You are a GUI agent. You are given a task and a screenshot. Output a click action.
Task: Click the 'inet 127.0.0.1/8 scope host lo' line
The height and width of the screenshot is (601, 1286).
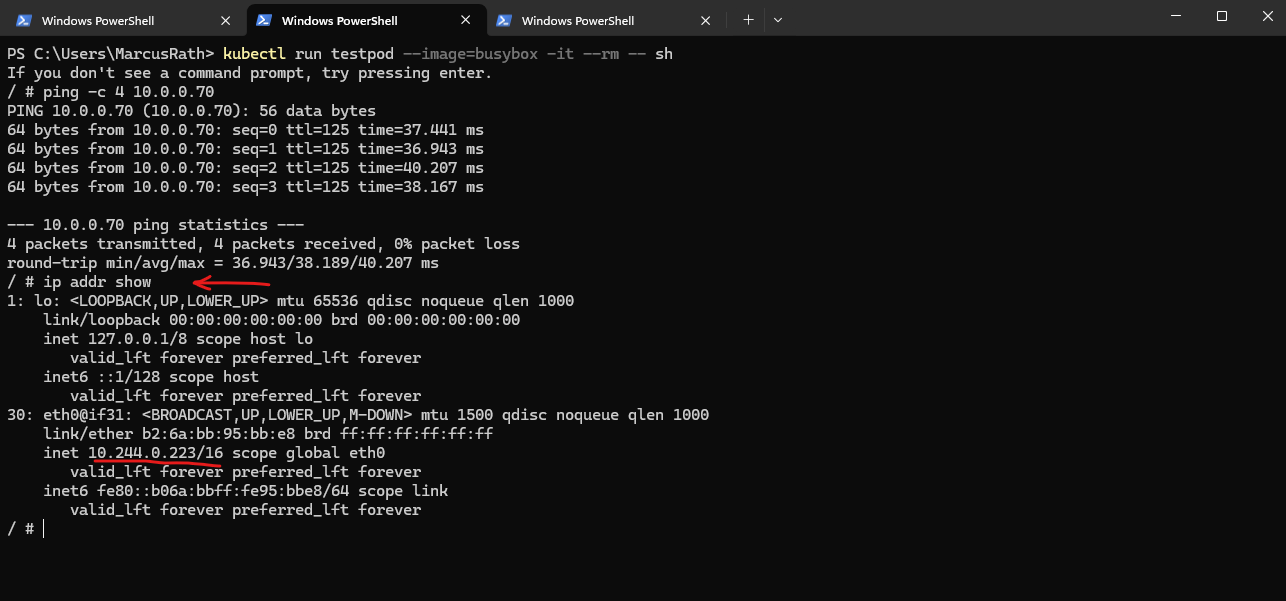coord(178,339)
